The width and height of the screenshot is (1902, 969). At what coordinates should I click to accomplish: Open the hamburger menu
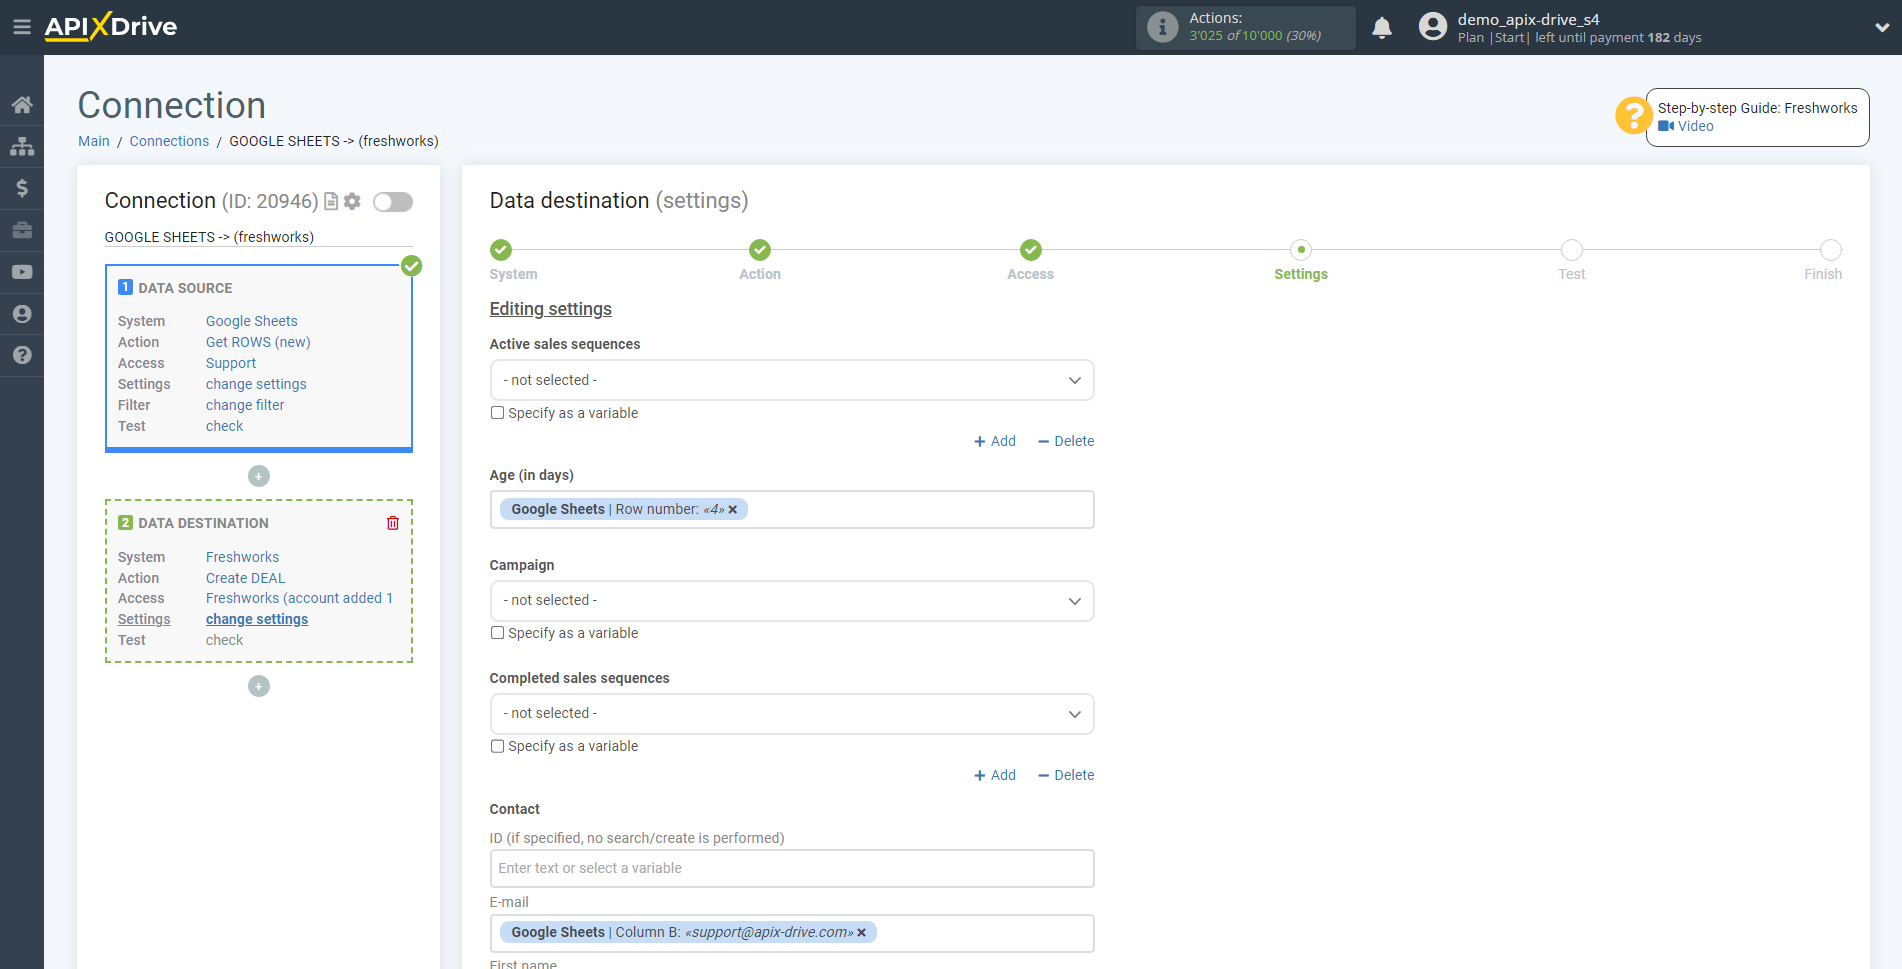22,27
